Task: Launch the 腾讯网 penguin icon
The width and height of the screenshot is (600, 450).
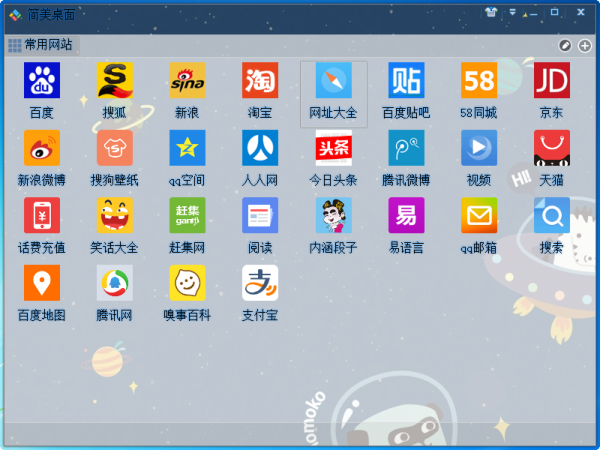Action: pos(114,283)
